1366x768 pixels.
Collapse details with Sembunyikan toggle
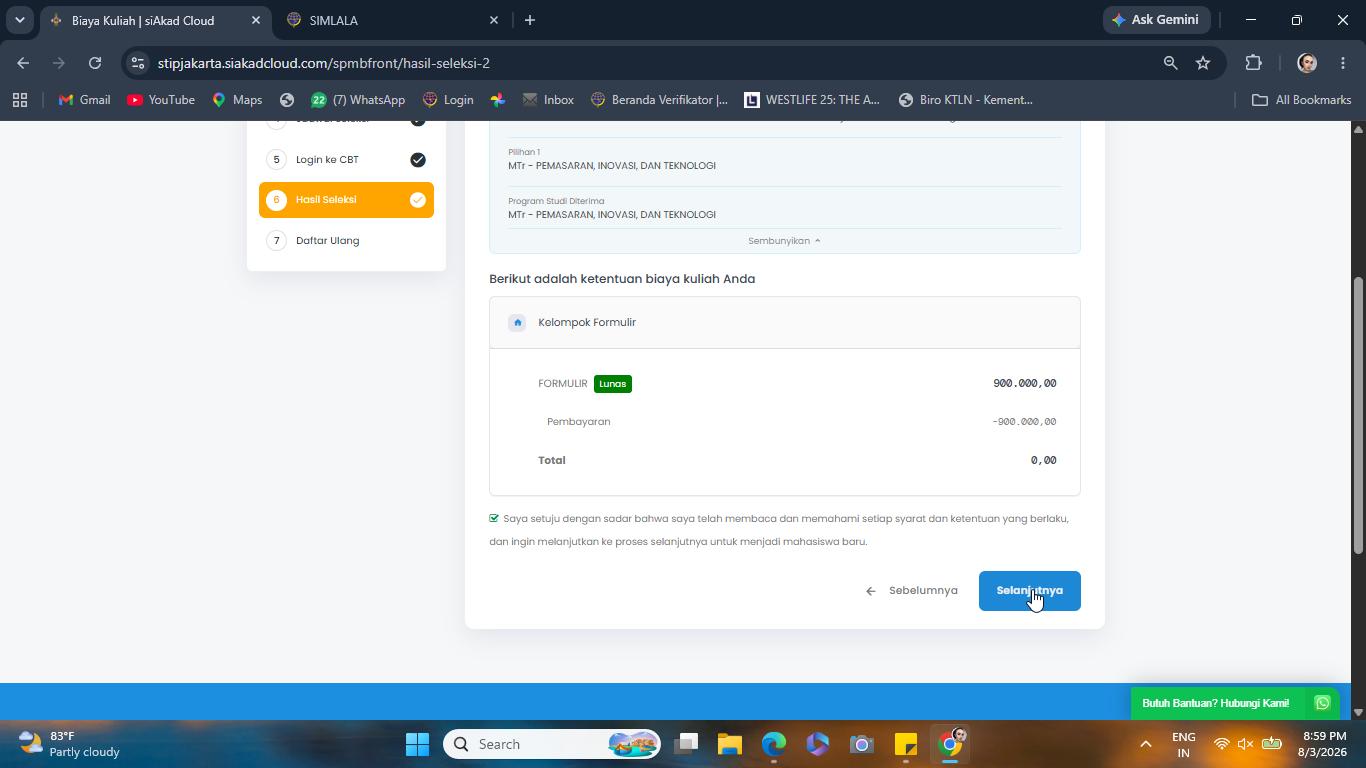pyautogui.click(x=785, y=241)
